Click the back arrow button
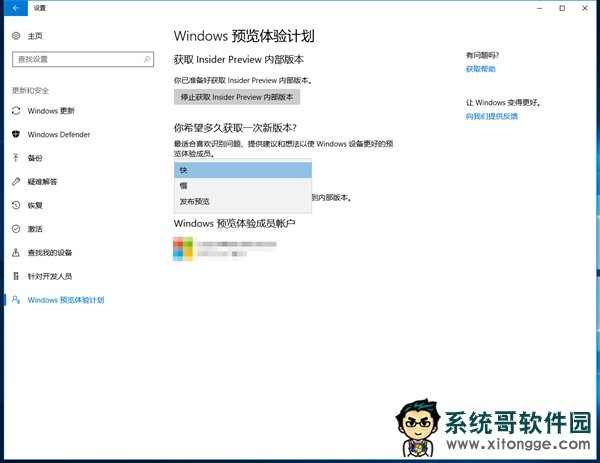The width and height of the screenshot is (600, 463). [16, 8]
